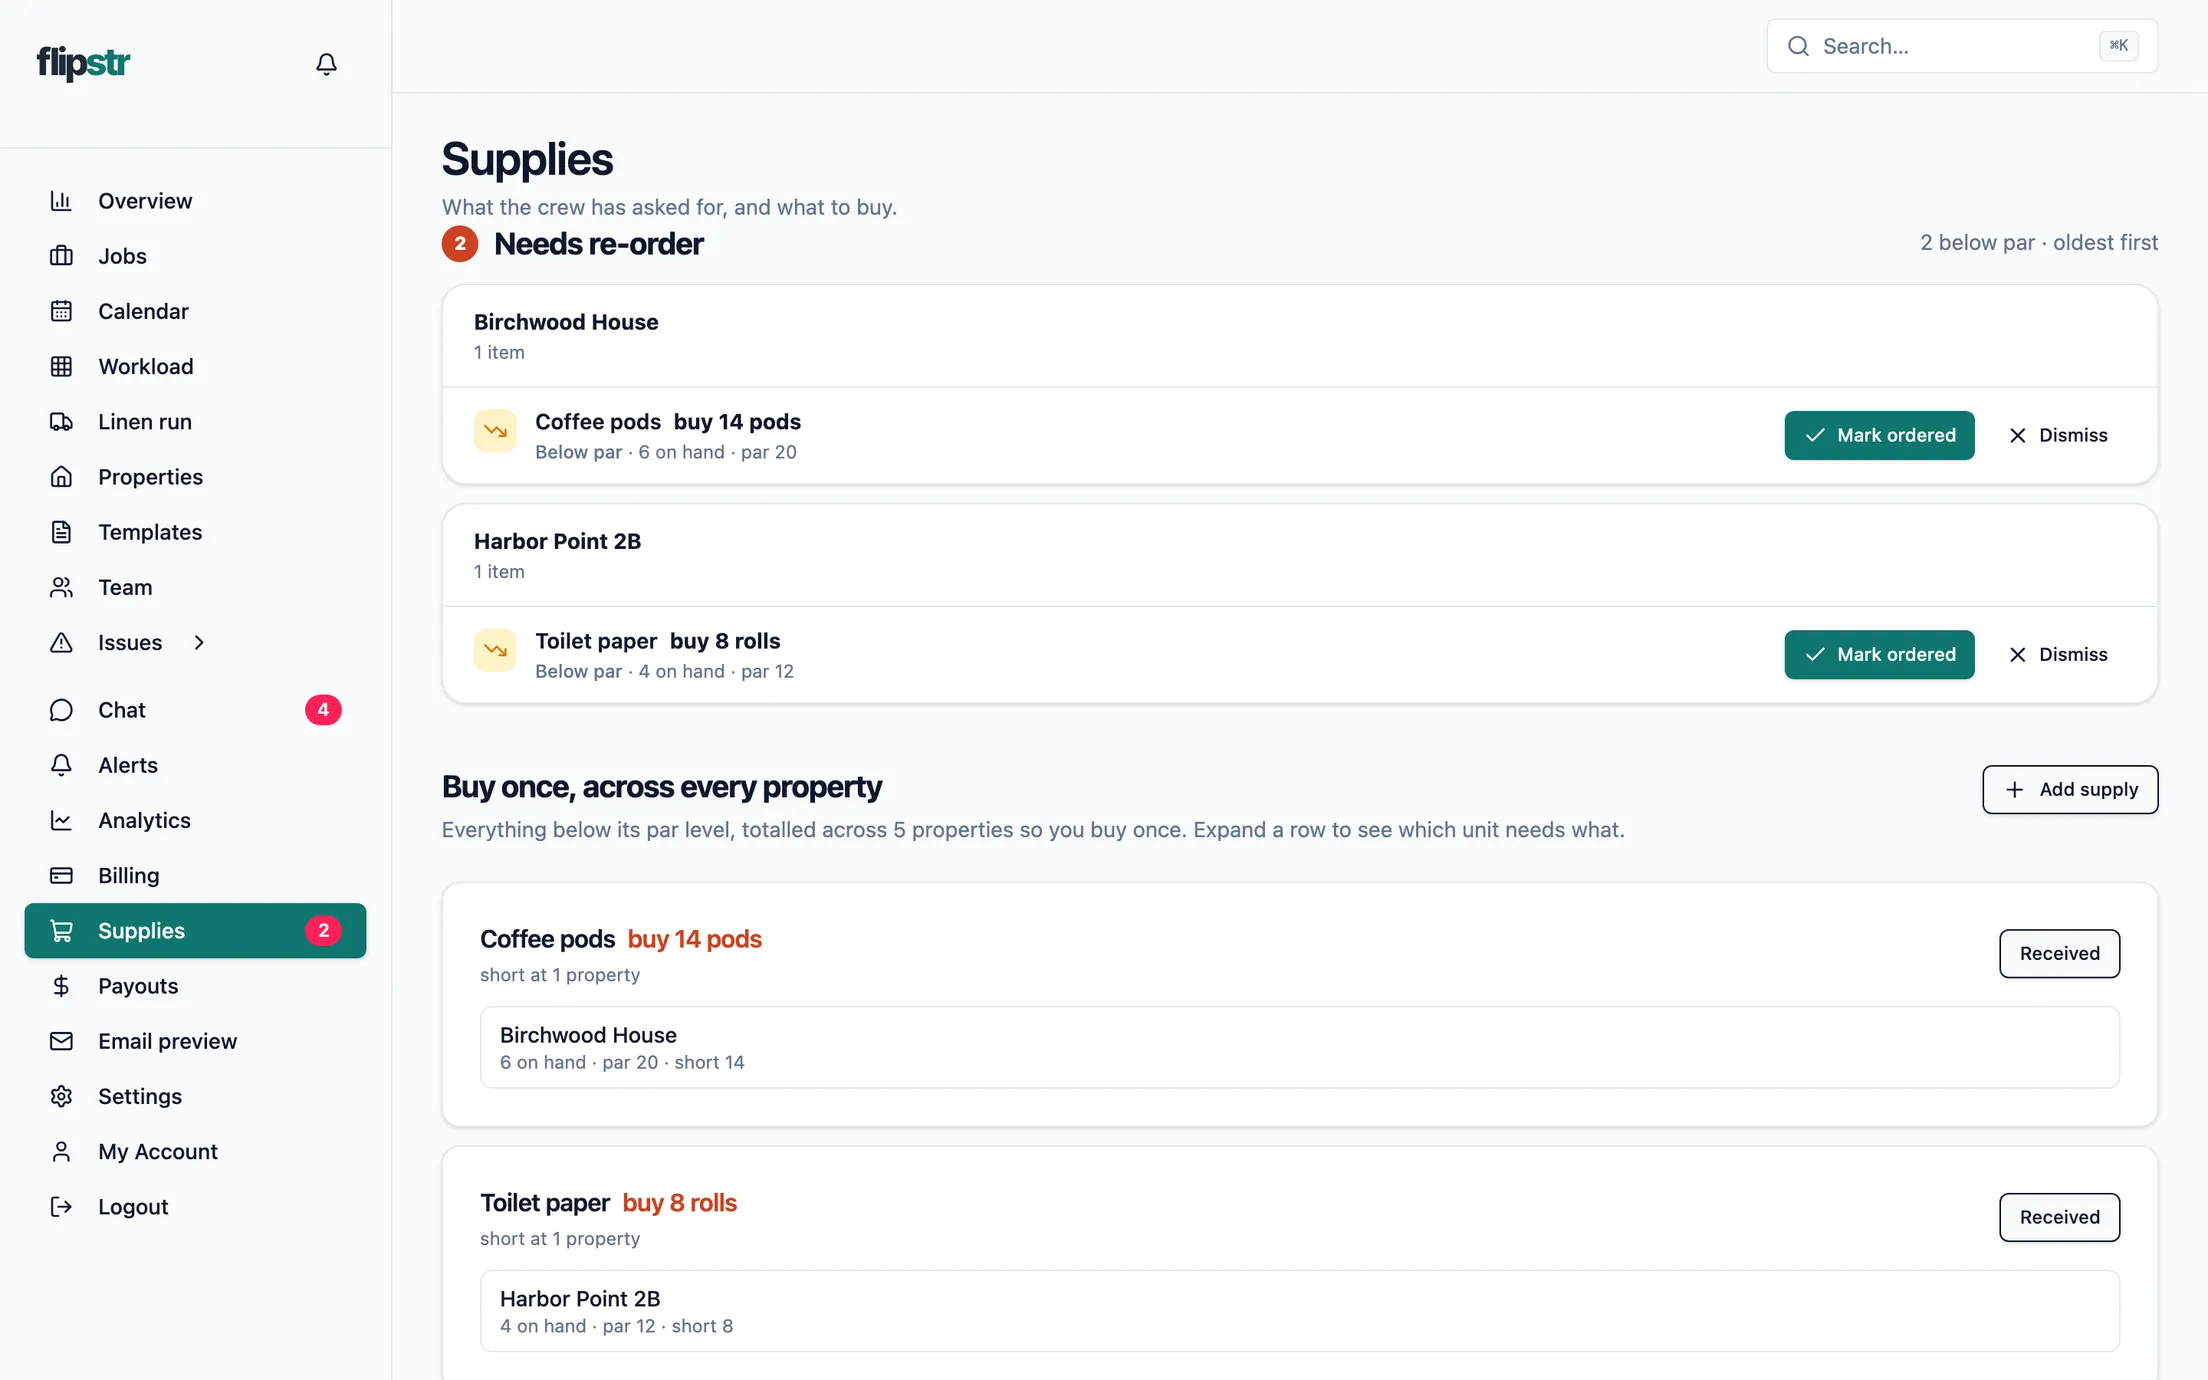Click '2 below par · oldest first' text
Image resolution: width=2208 pixels, height=1380 pixels.
click(x=2038, y=242)
